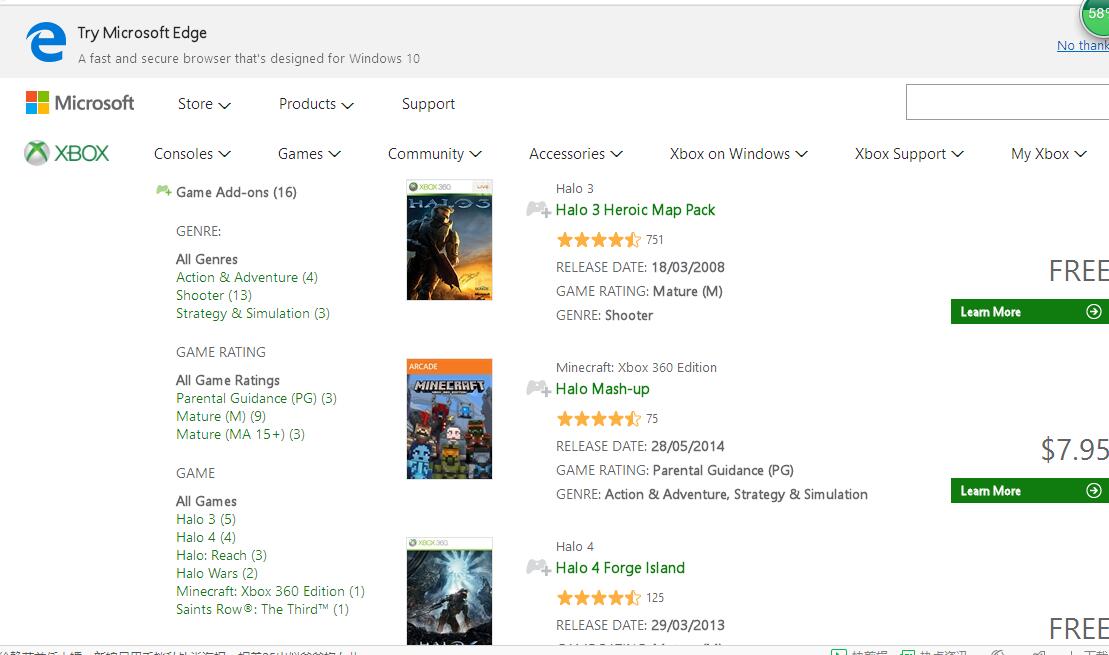Expand the Xbox Support menu

point(909,153)
